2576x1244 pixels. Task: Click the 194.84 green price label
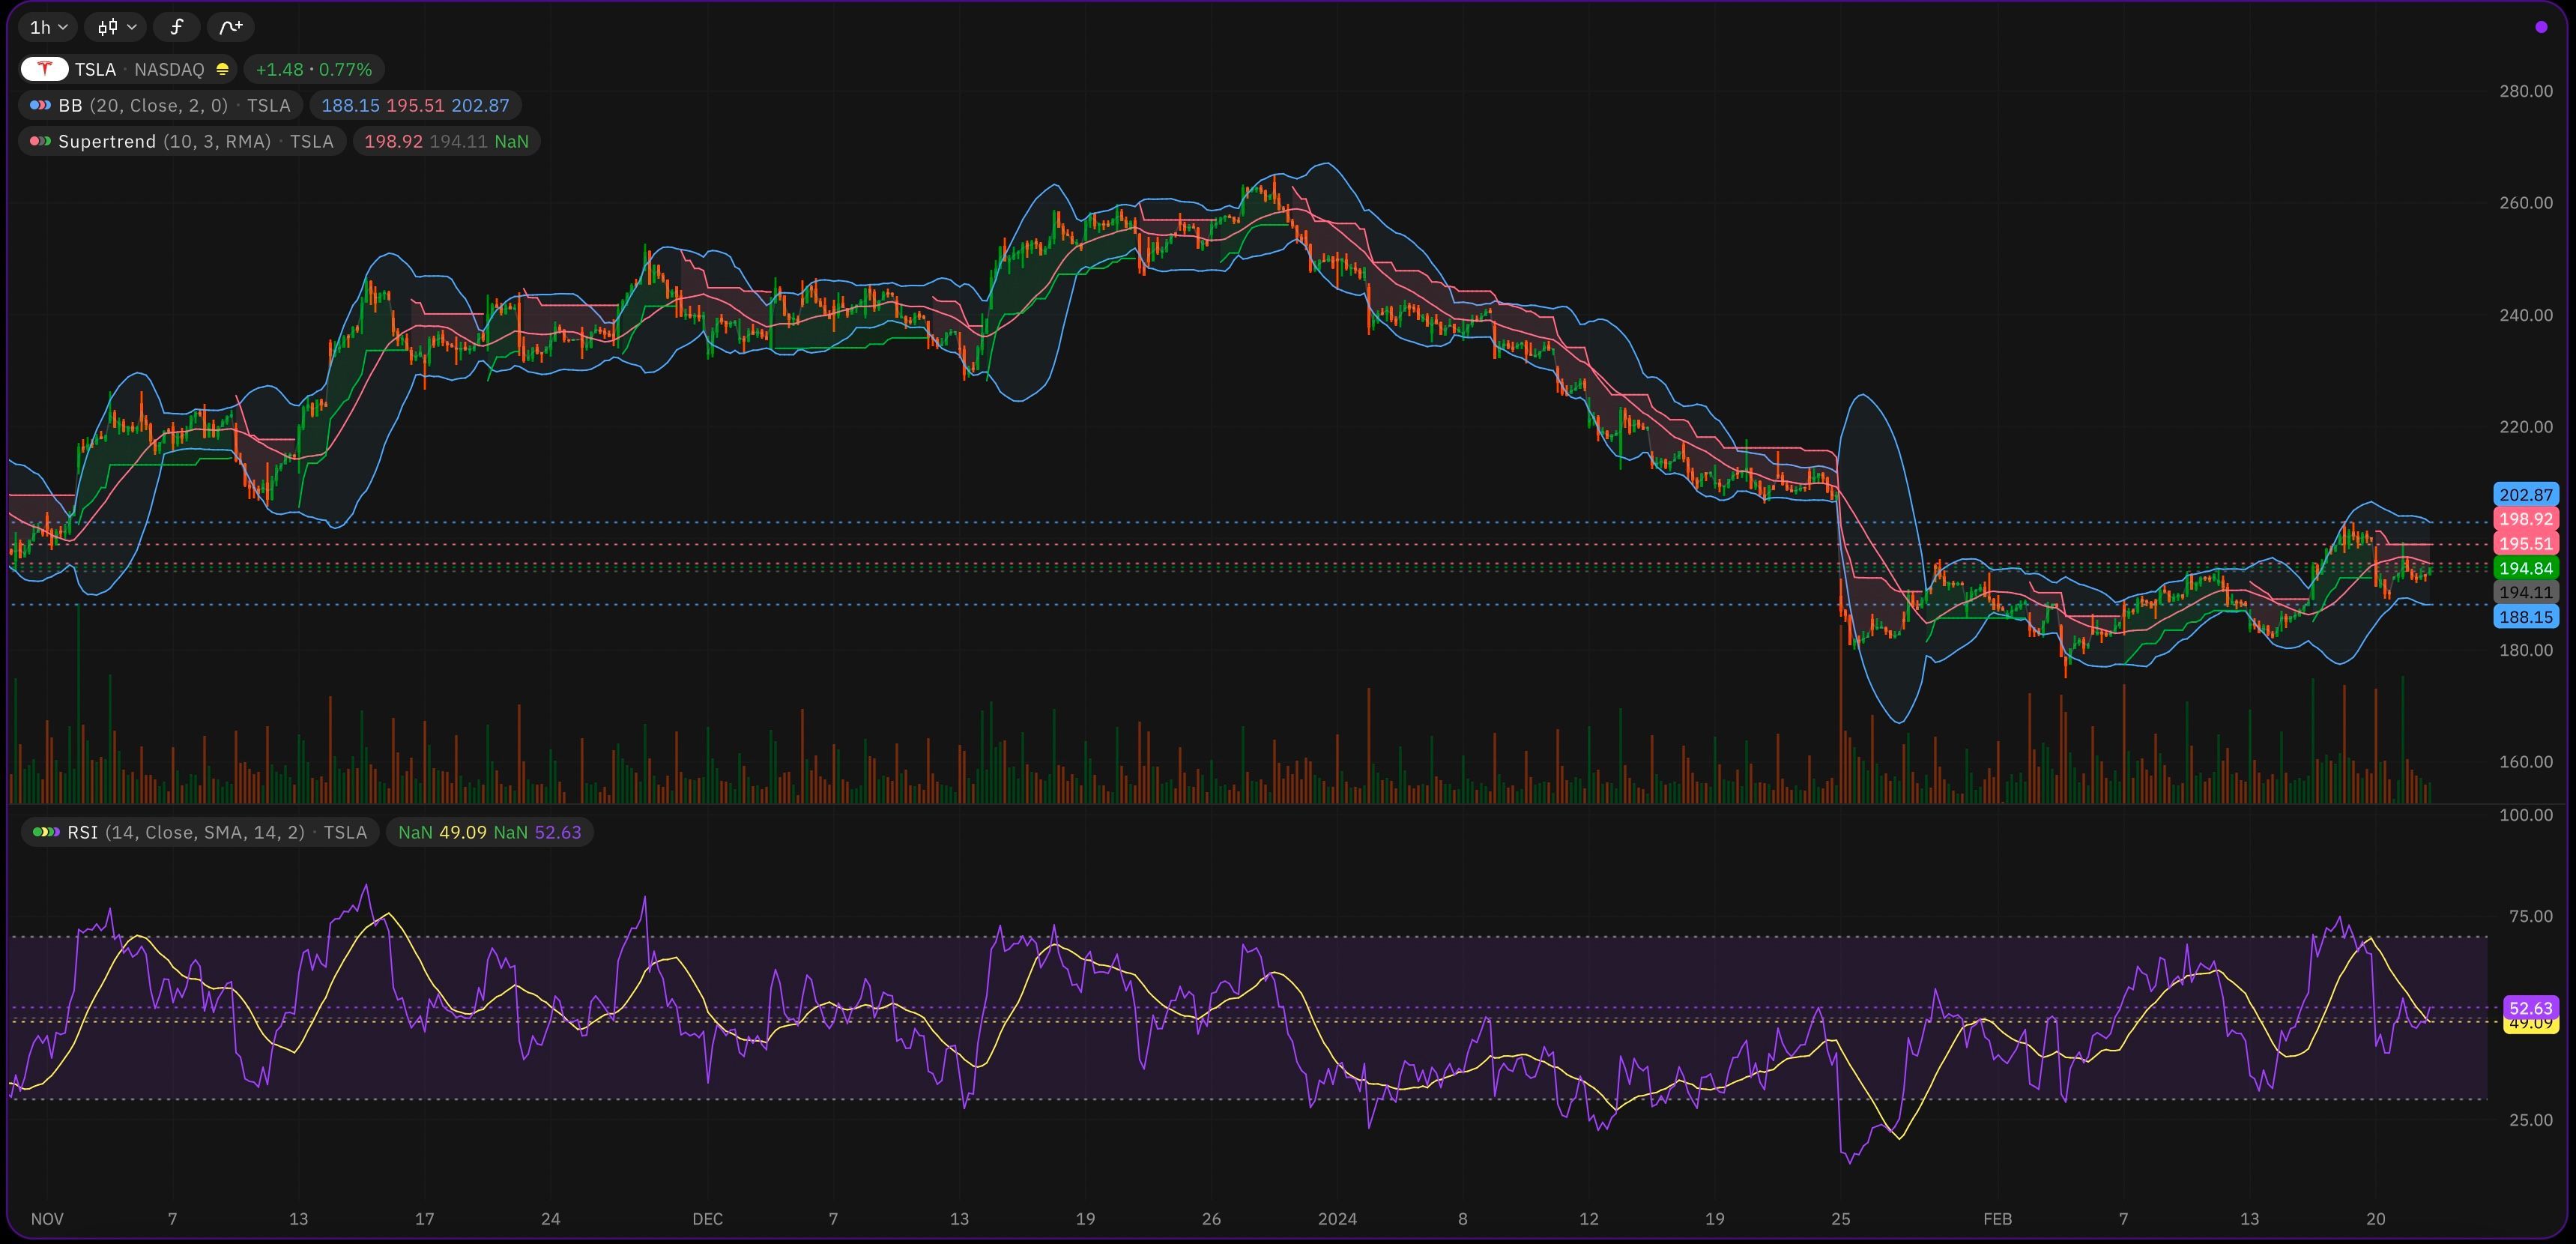(x=2525, y=568)
